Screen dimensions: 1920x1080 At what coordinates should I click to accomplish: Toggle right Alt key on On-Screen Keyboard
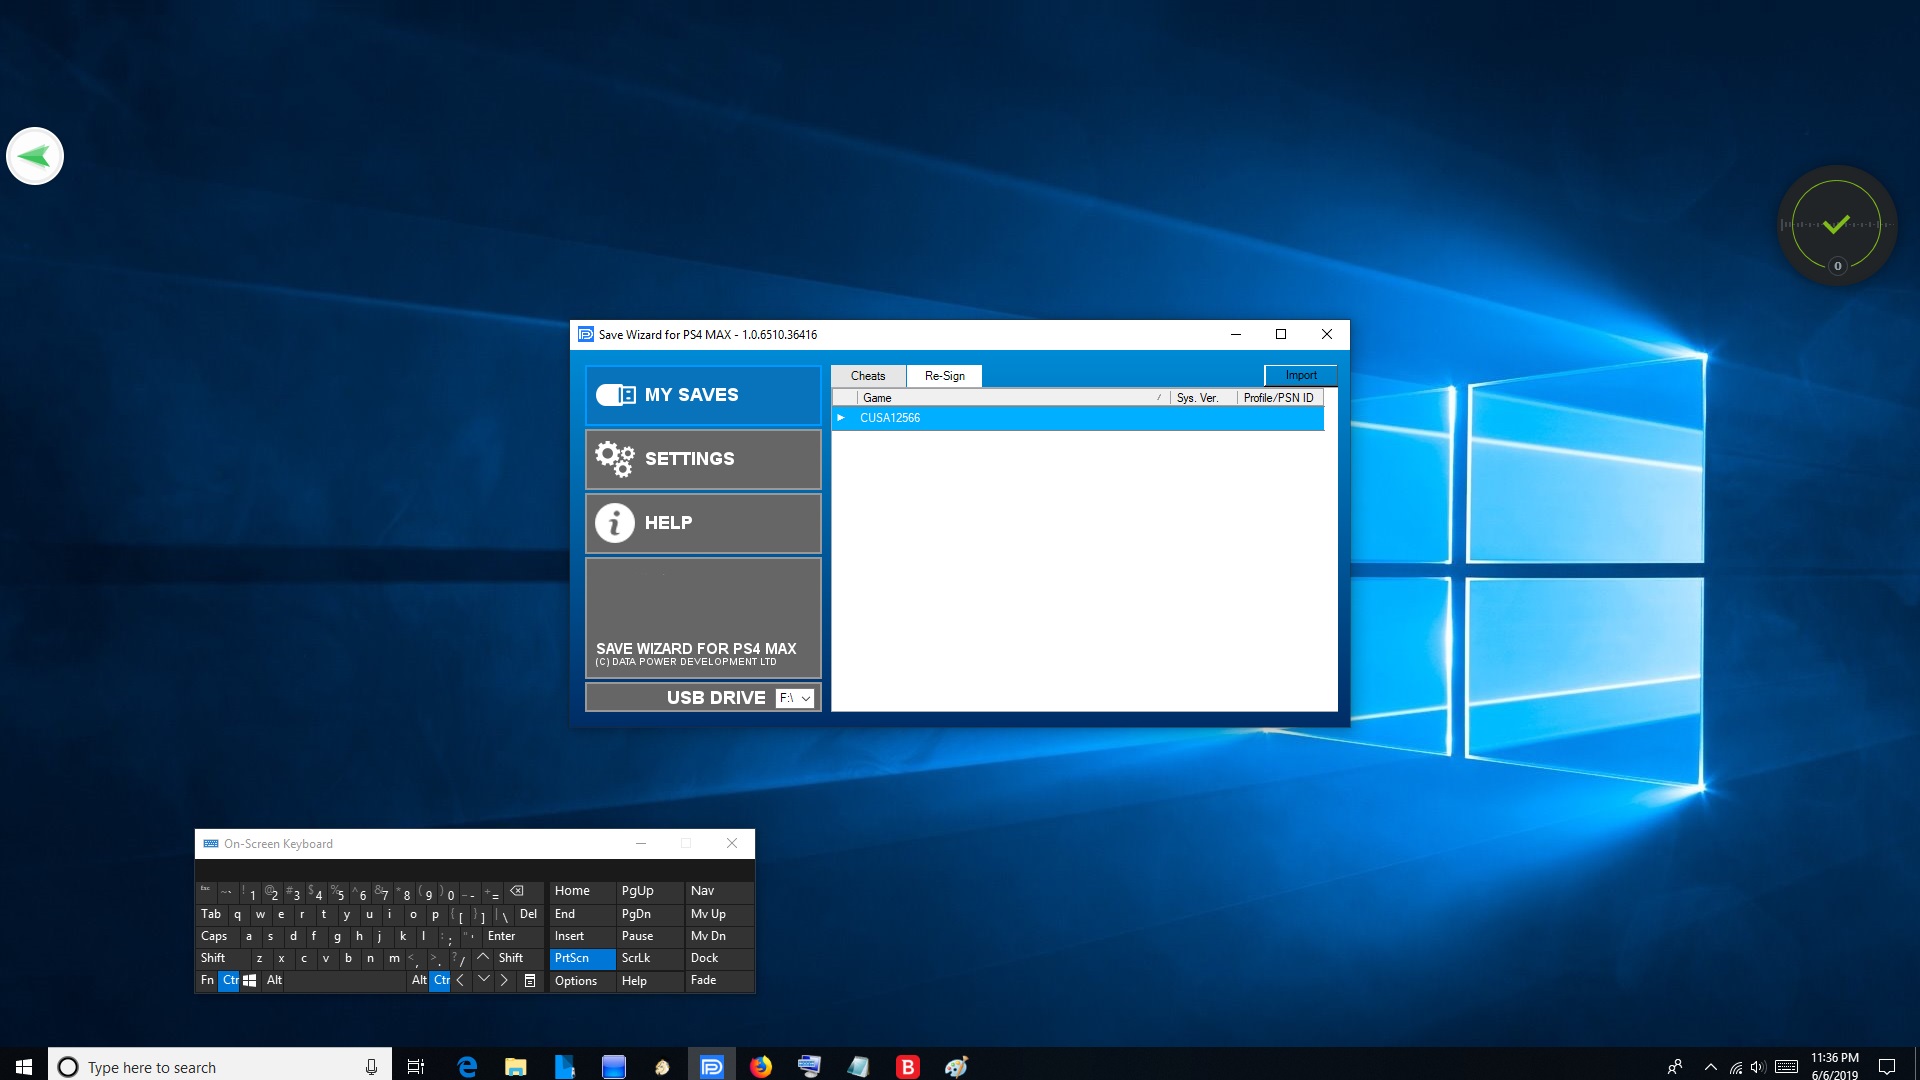pos(419,980)
